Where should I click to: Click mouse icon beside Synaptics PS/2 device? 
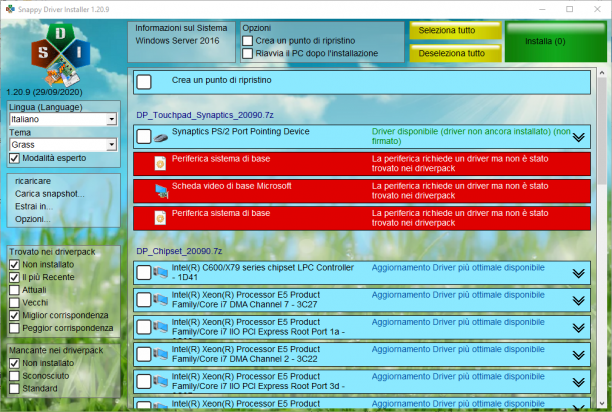coord(161,137)
